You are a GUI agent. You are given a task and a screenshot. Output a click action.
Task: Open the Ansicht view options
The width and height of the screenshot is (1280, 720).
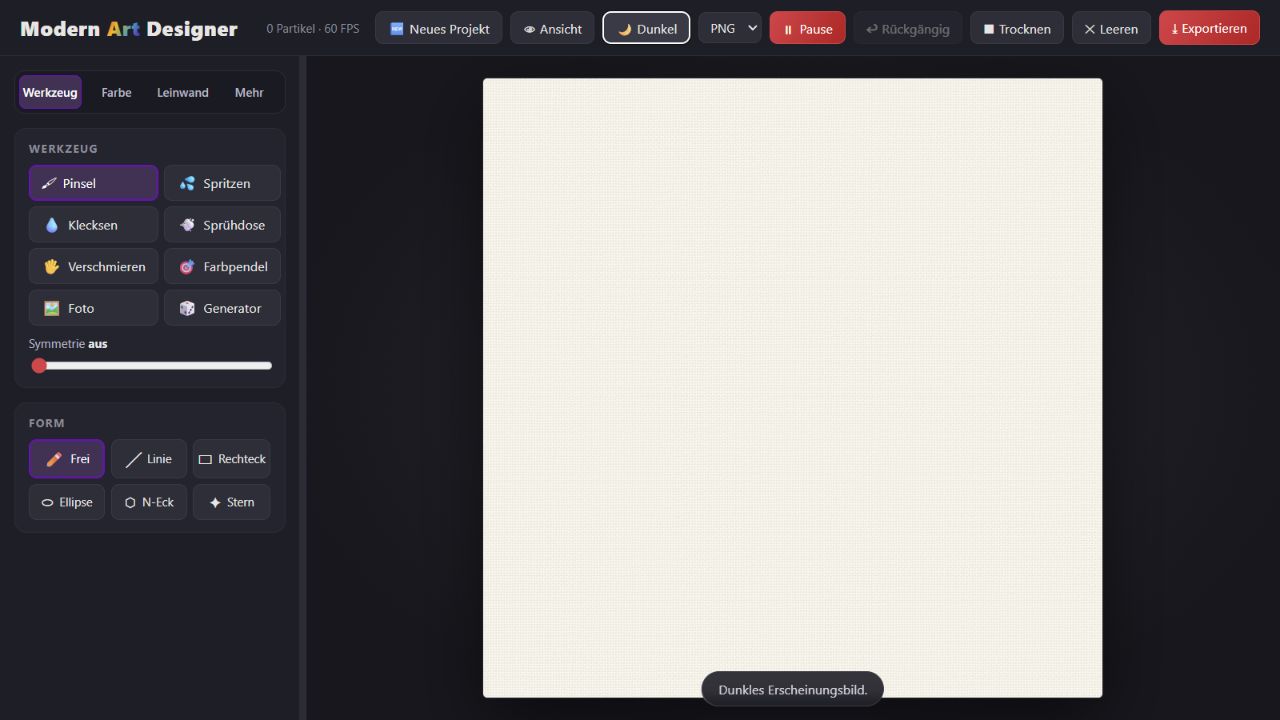552,28
